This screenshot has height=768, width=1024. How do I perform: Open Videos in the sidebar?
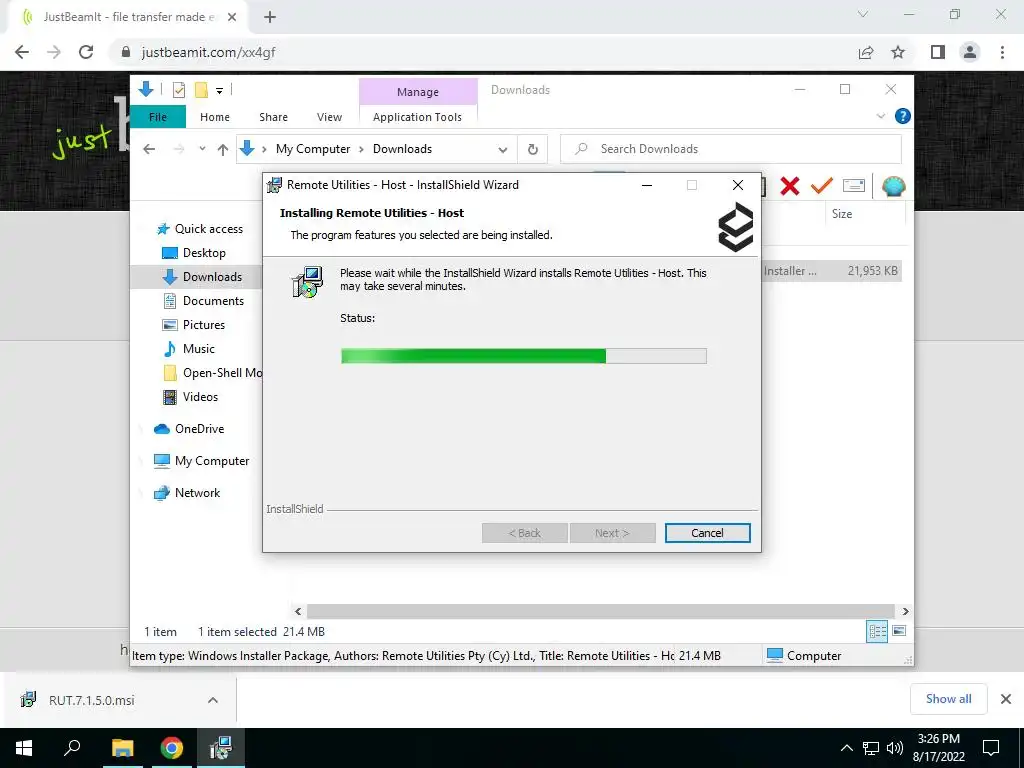(x=190, y=397)
